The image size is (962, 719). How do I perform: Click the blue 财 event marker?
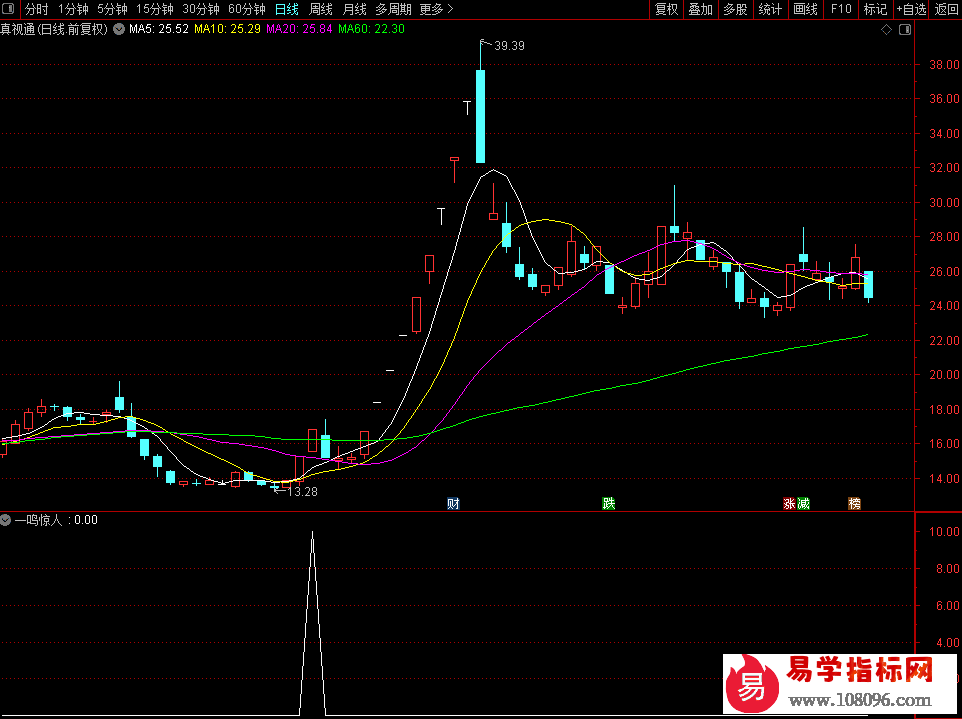click(x=453, y=503)
